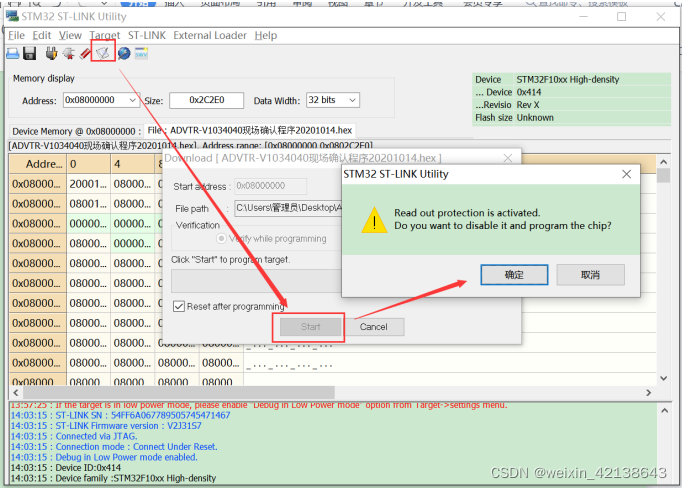Click memory table scroll down arrow
The height and width of the screenshot is (489, 682).
coord(663,378)
